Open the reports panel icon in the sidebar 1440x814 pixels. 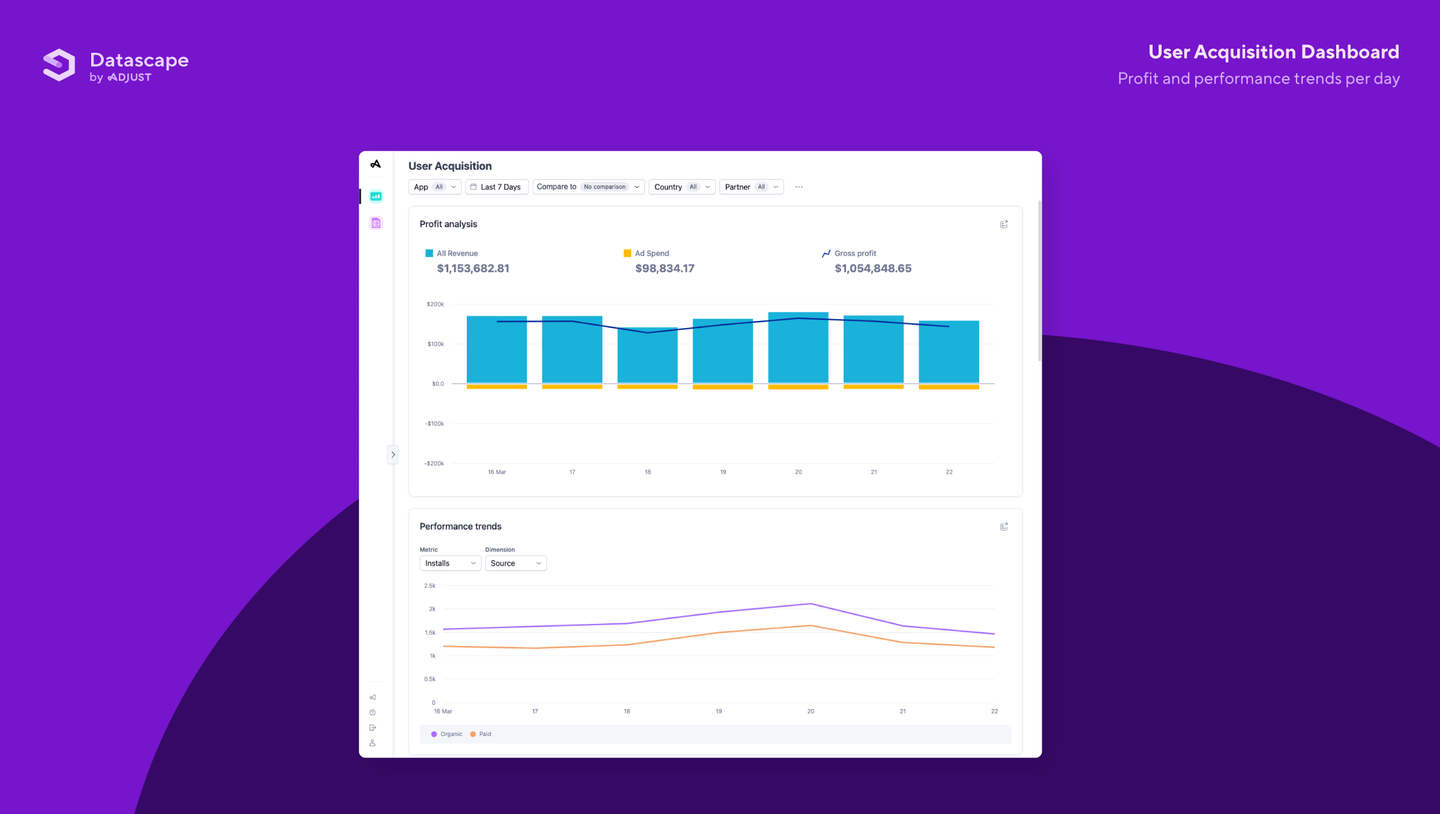[x=375, y=222]
